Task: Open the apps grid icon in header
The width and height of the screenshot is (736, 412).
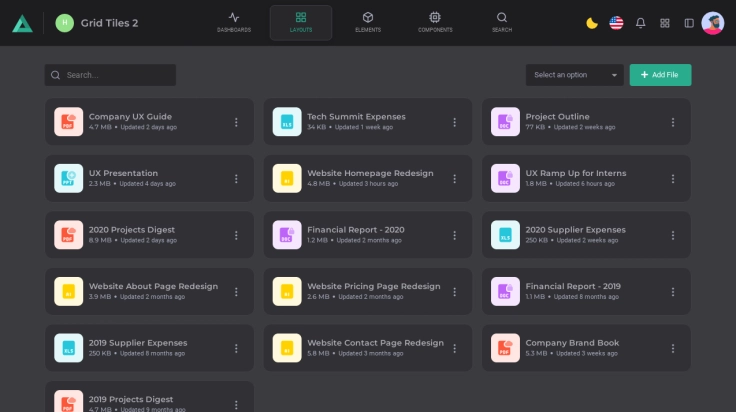Action: (665, 23)
